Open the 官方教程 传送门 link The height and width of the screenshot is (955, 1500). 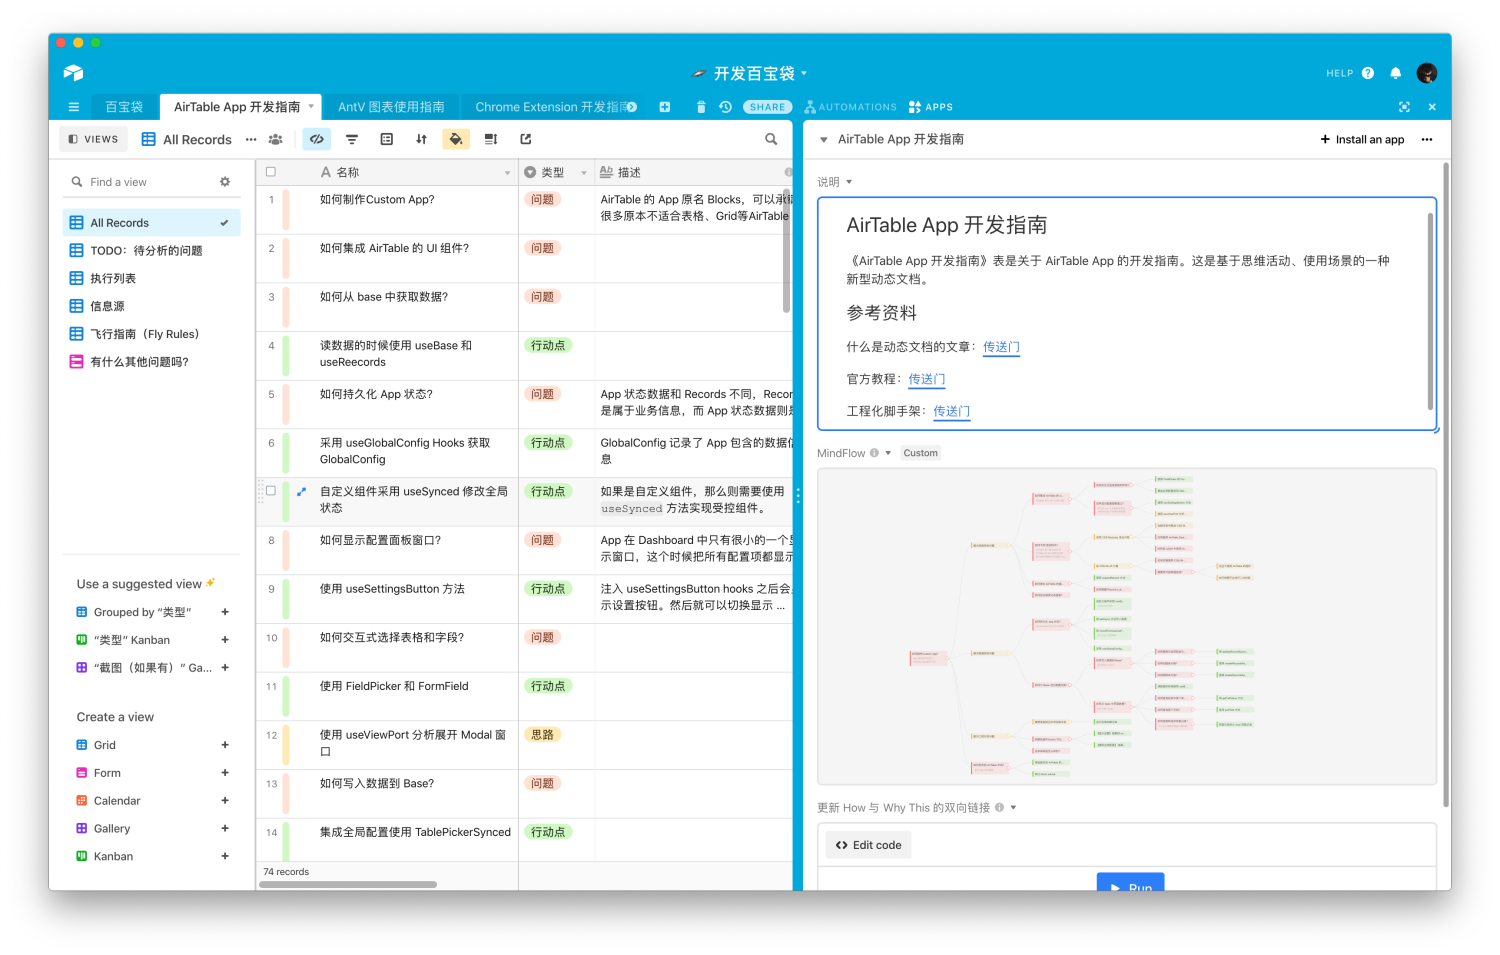[x=926, y=379]
